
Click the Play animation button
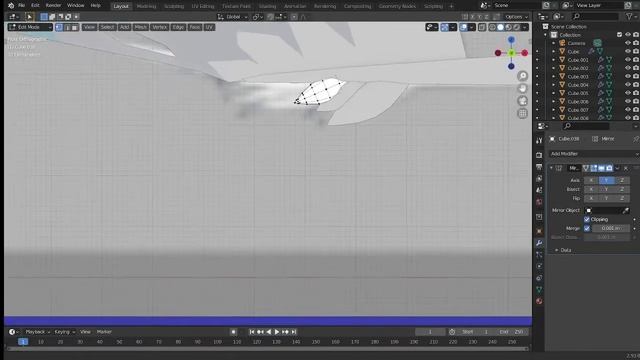[277, 332]
